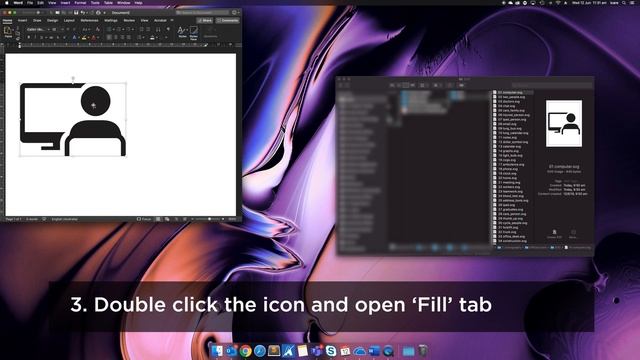Click the search field in Word title bar
This screenshot has width=640, height=360.
click(x=203, y=13)
